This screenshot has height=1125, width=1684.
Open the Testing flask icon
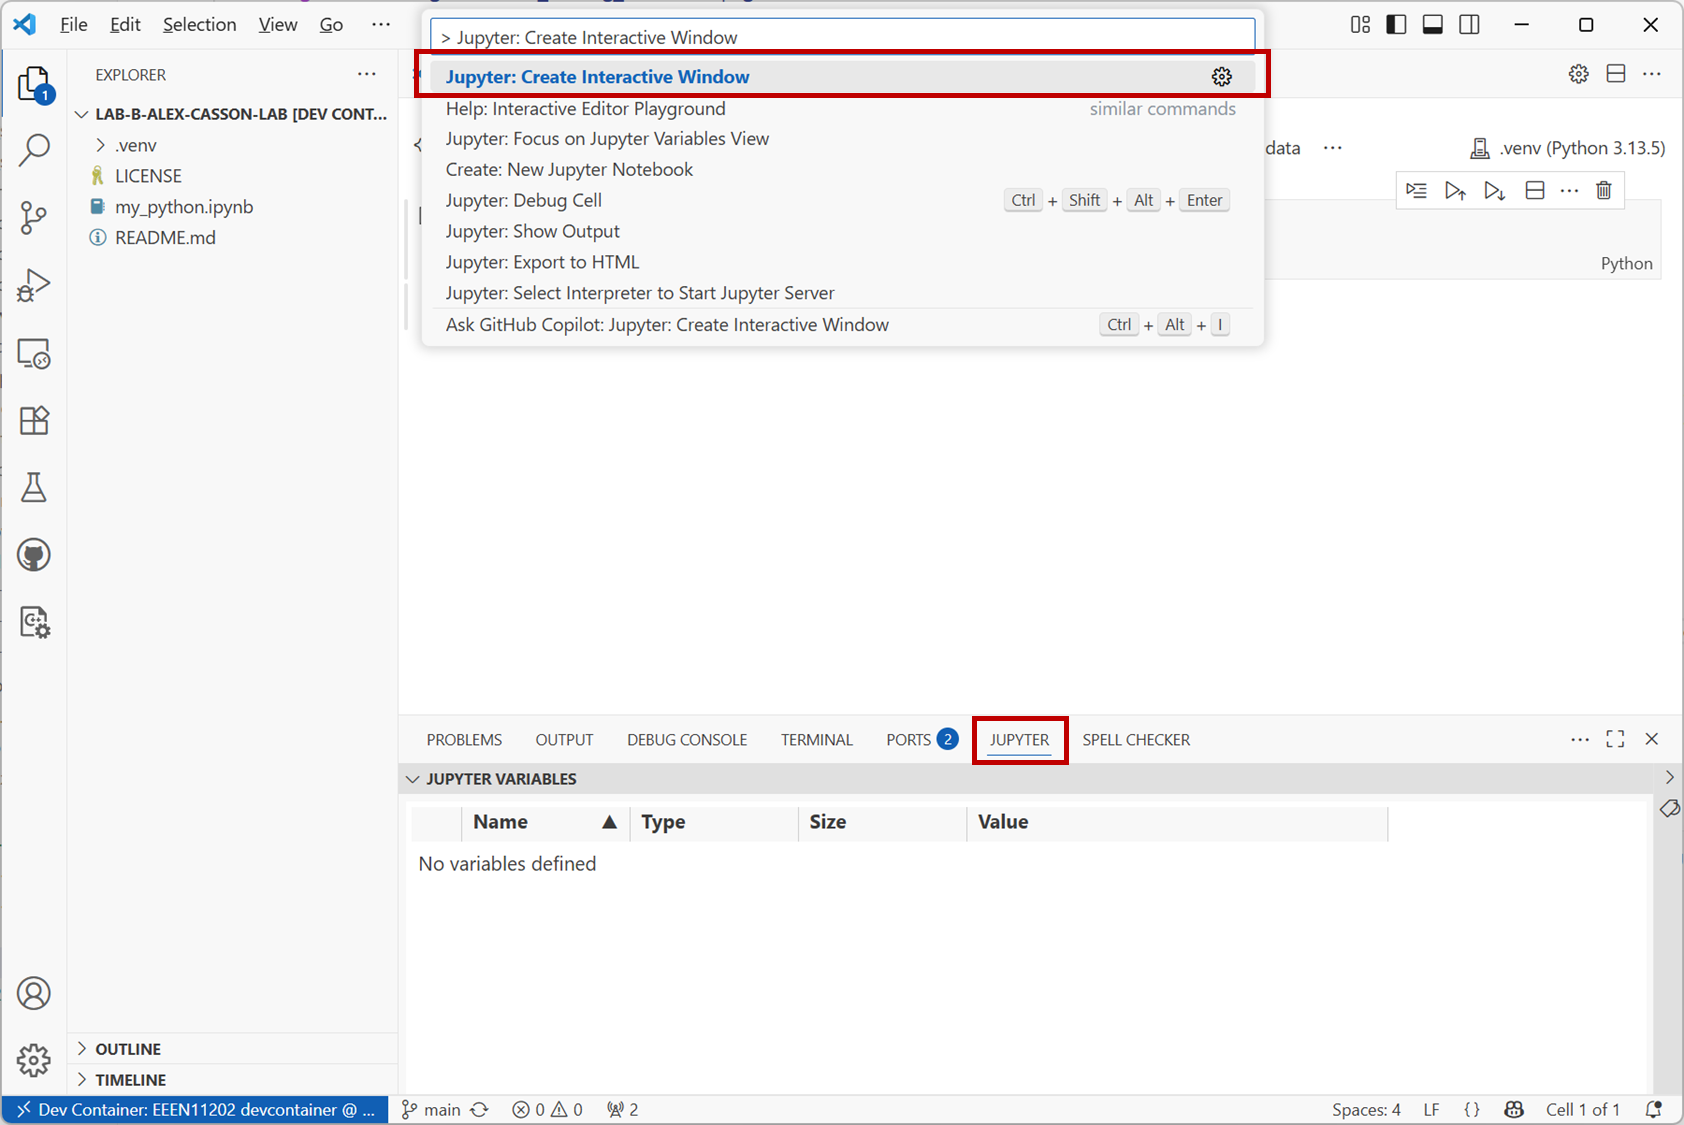[33, 488]
